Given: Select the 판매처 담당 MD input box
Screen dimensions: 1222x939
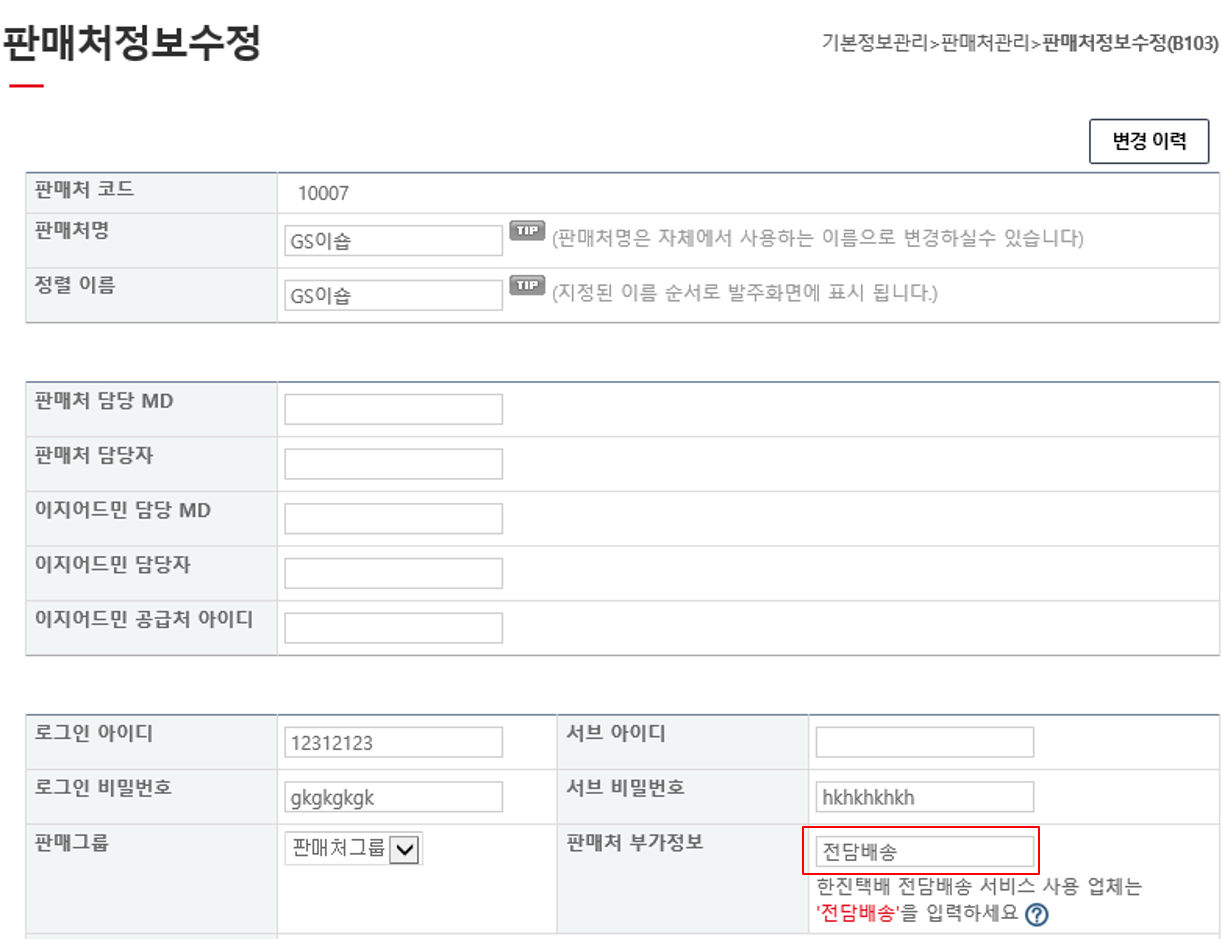Looking at the screenshot, I should pos(393,409).
